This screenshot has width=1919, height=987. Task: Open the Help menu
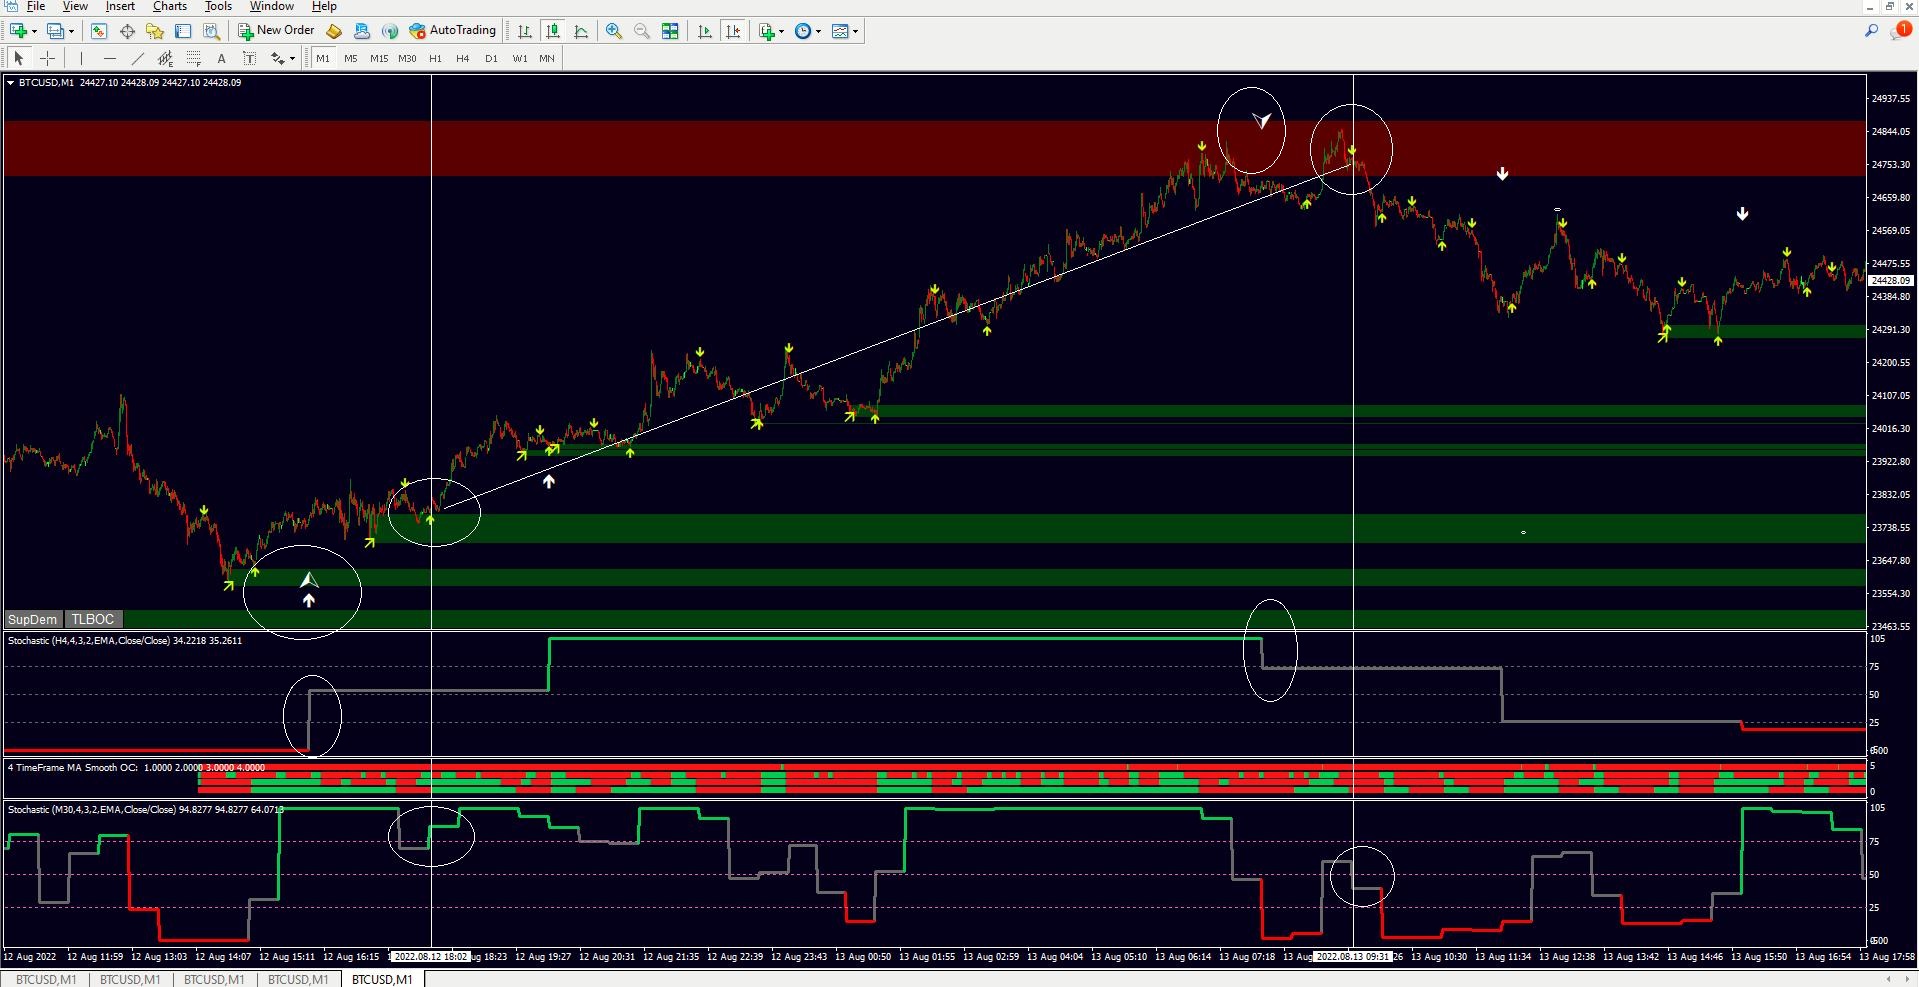(x=324, y=6)
